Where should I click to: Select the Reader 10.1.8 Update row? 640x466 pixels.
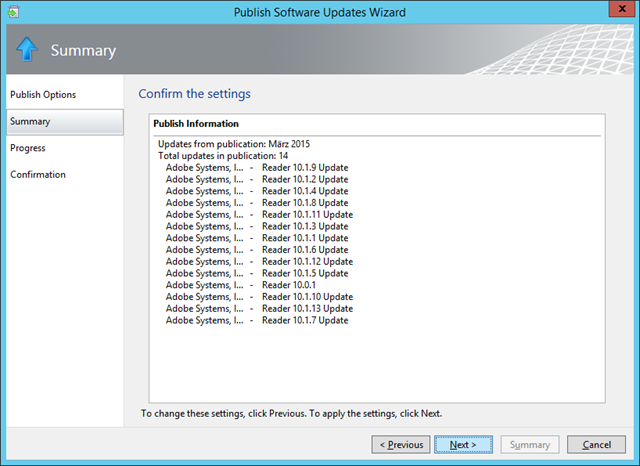click(x=257, y=203)
